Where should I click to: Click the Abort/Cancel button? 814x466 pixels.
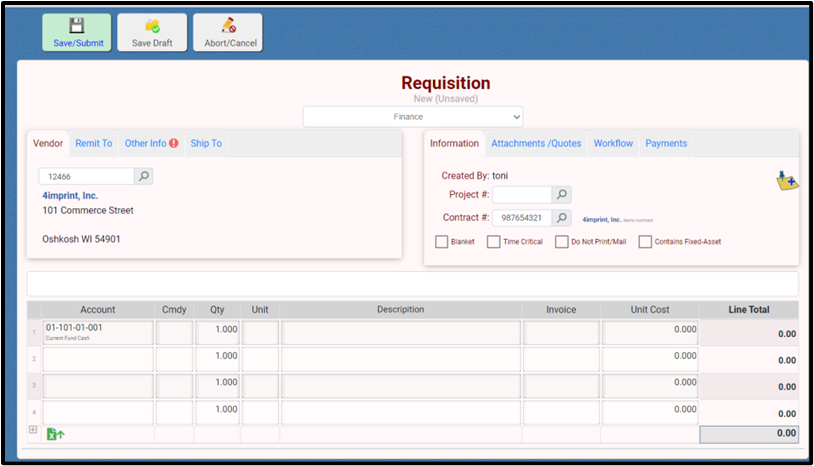point(228,32)
